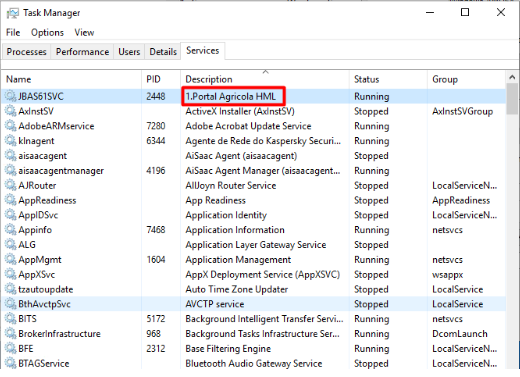Click PID 4196 of aisaacagentmanager
Viewport: 520px width, 377px height.
tap(156, 170)
